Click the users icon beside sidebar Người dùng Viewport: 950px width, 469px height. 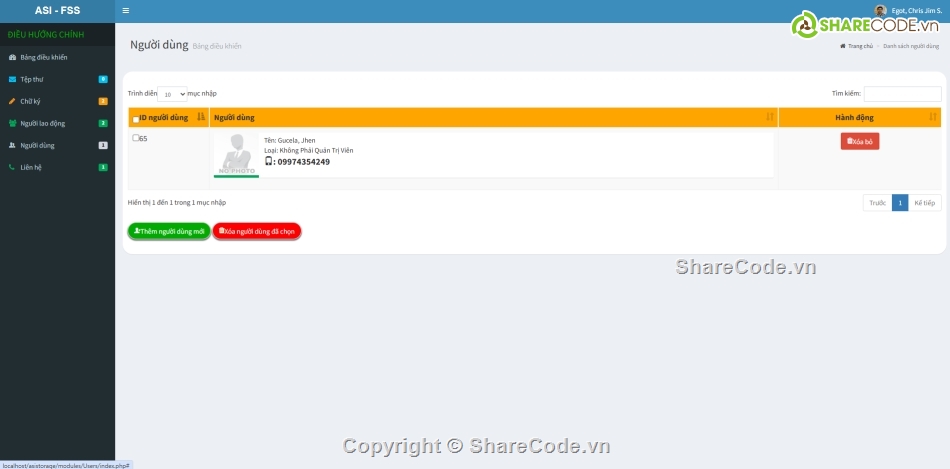[x=12, y=145]
